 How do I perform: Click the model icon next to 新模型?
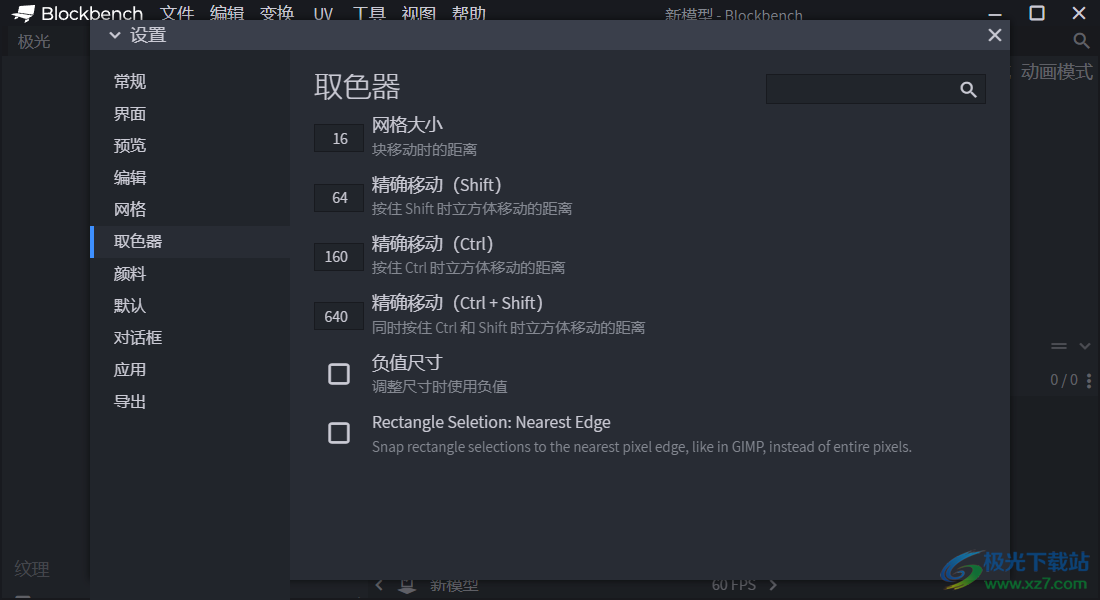click(x=407, y=585)
